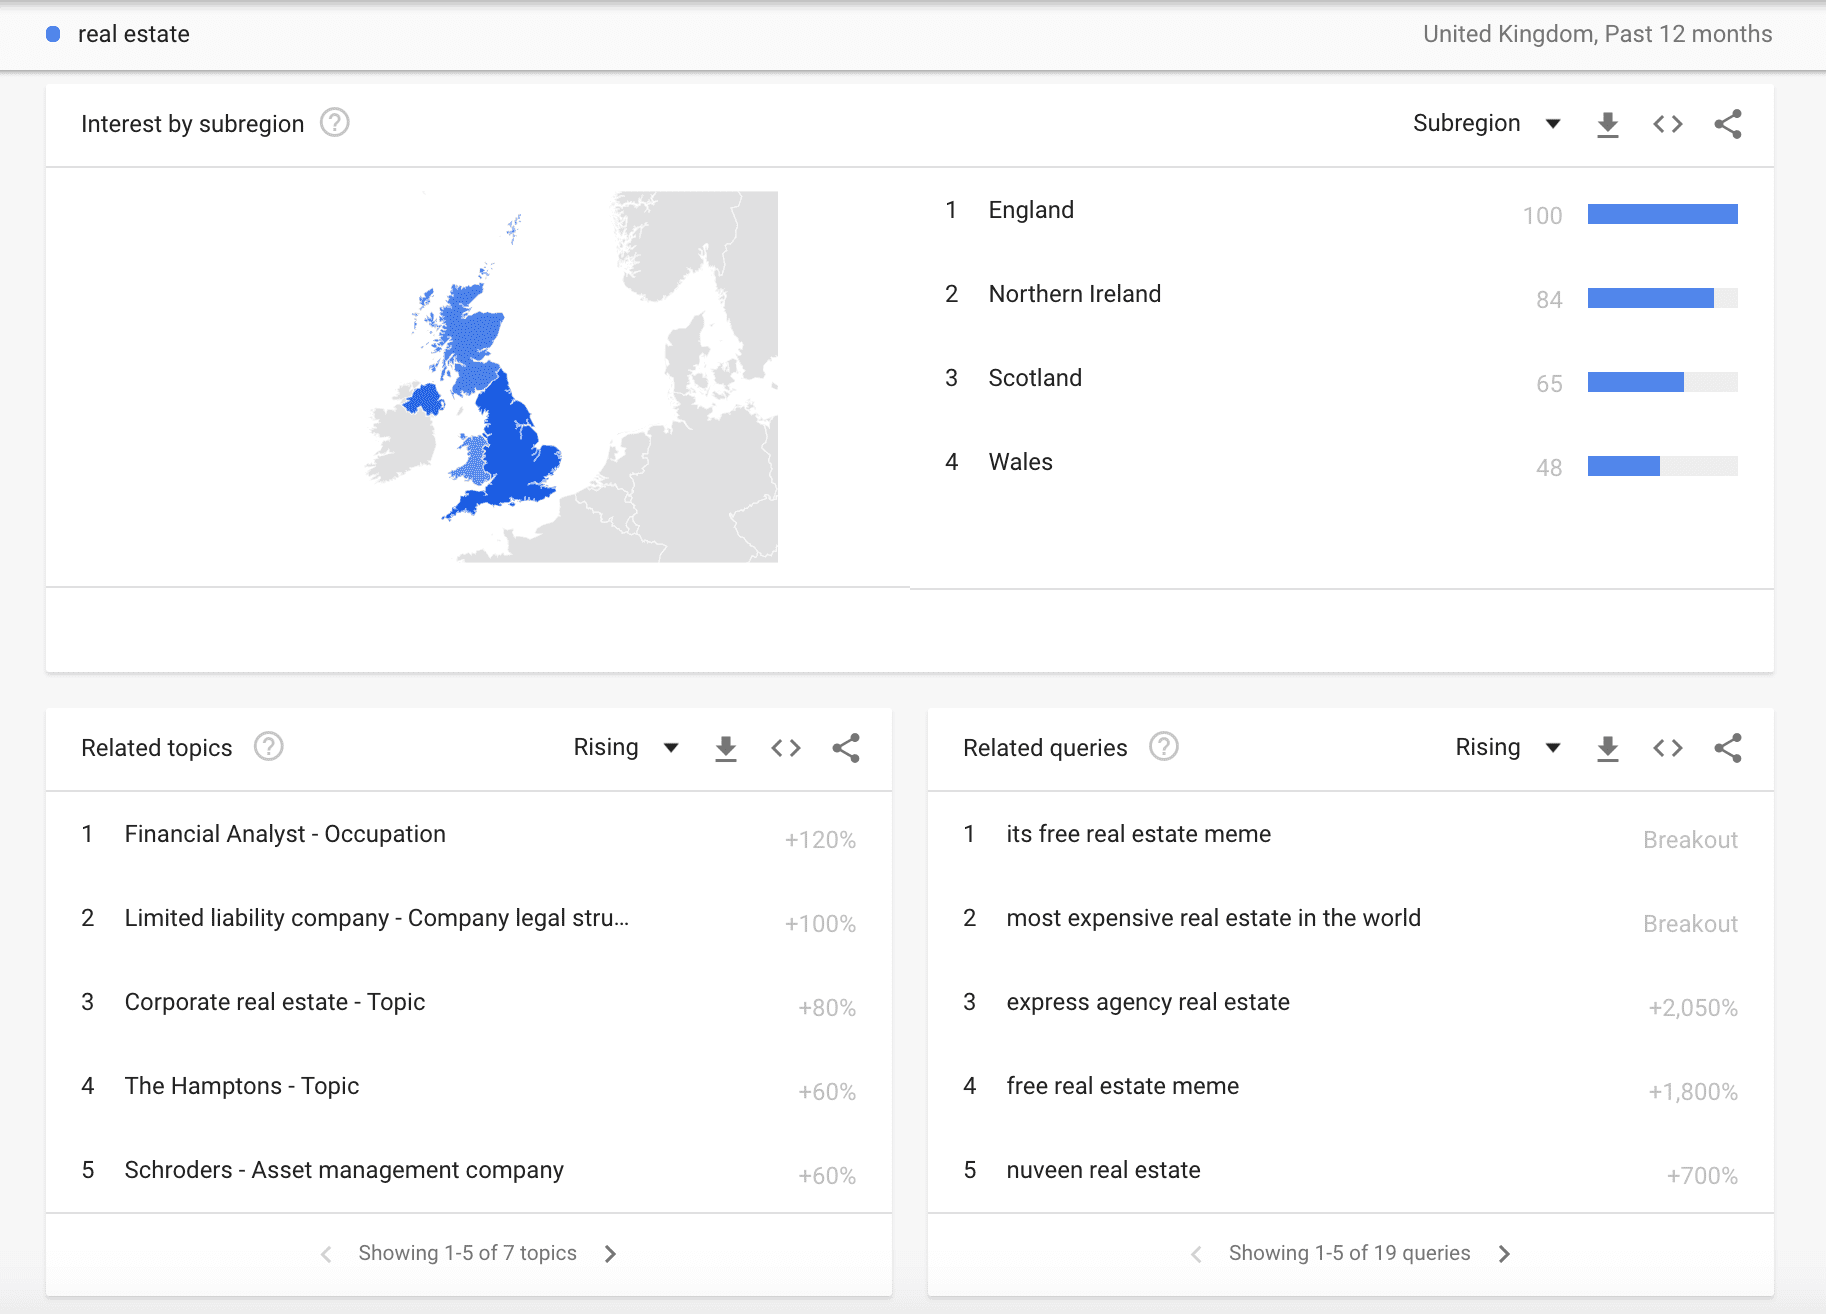Click the real estate search term label

click(x=134, y=34)
